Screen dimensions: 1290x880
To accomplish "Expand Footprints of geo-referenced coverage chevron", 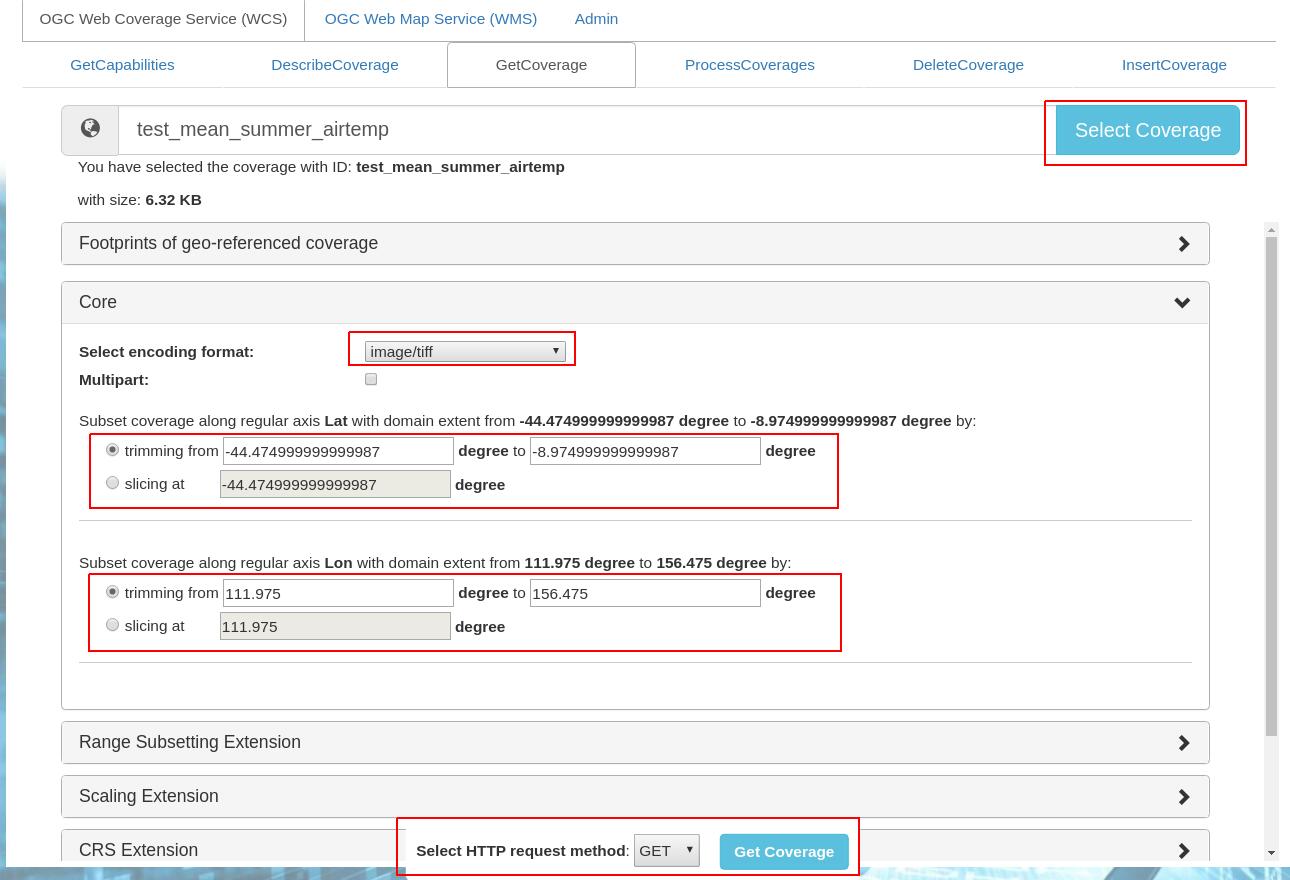I will 1183,244.
